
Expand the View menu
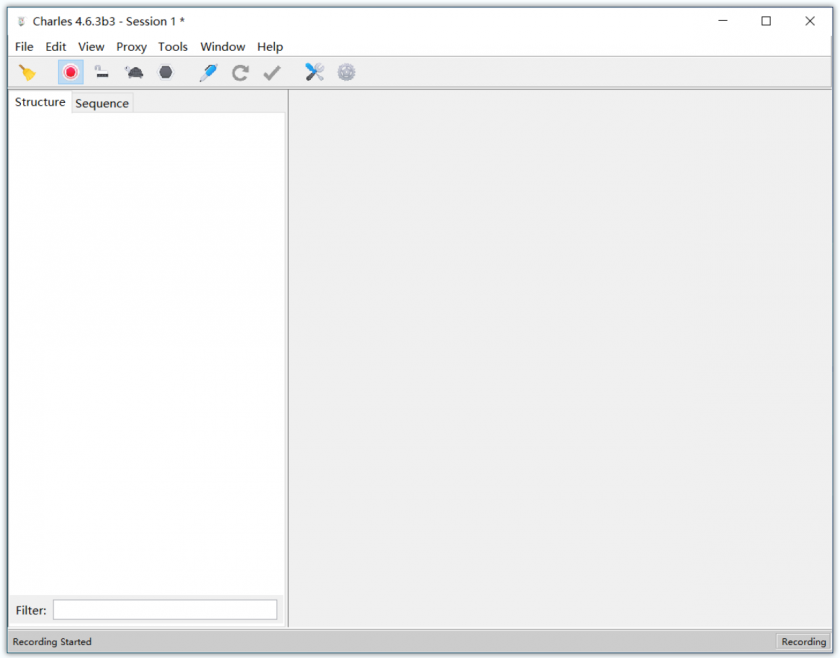tap(91, 47)
